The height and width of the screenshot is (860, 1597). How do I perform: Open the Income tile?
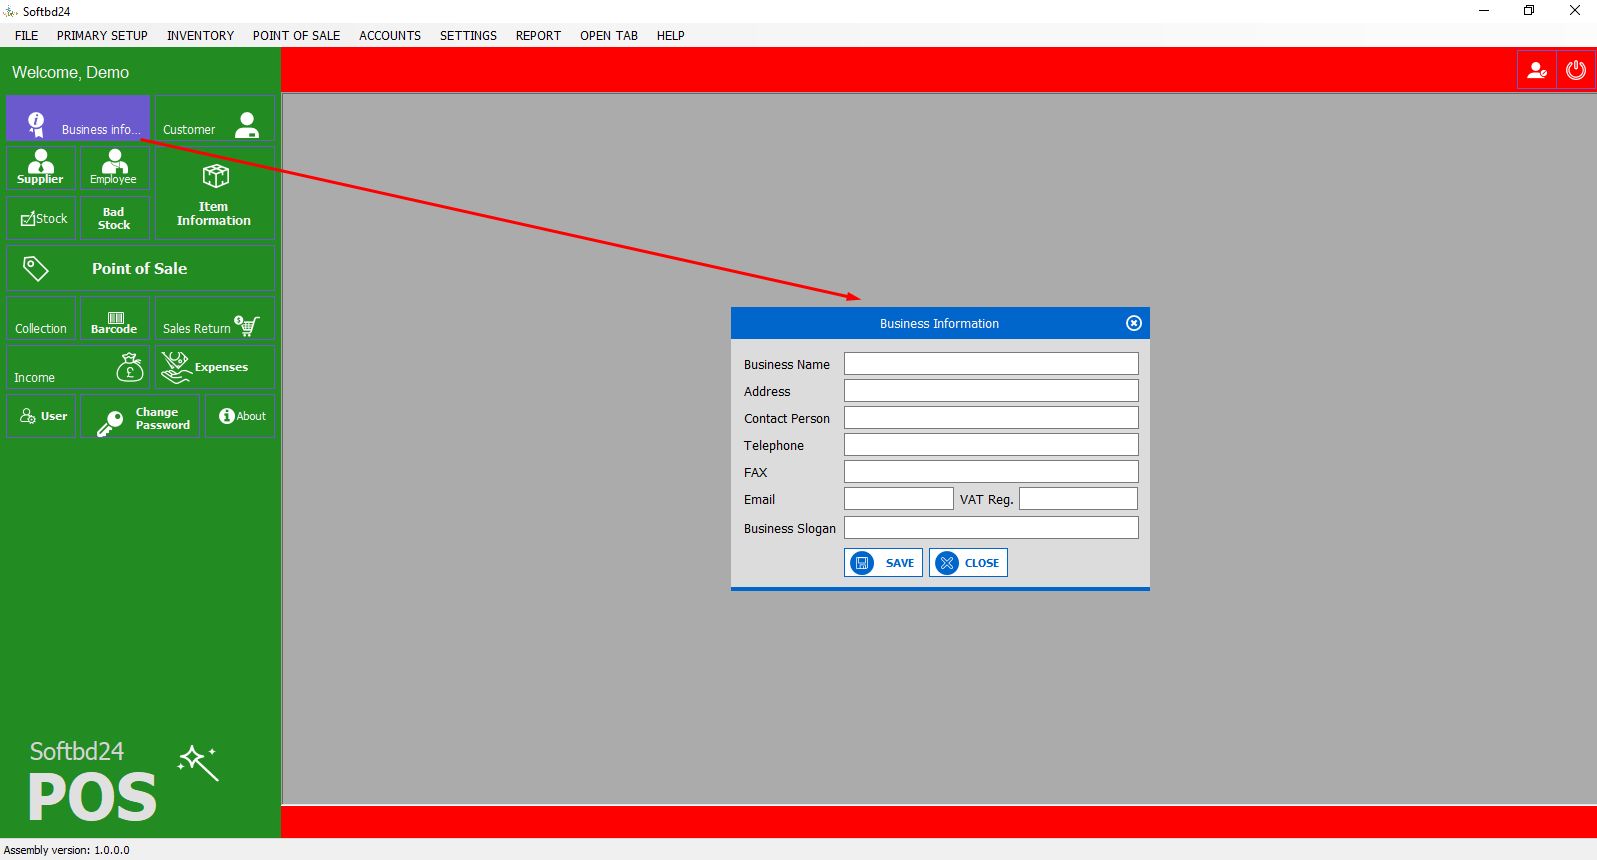pyautogui.click(x=78, y=367)
